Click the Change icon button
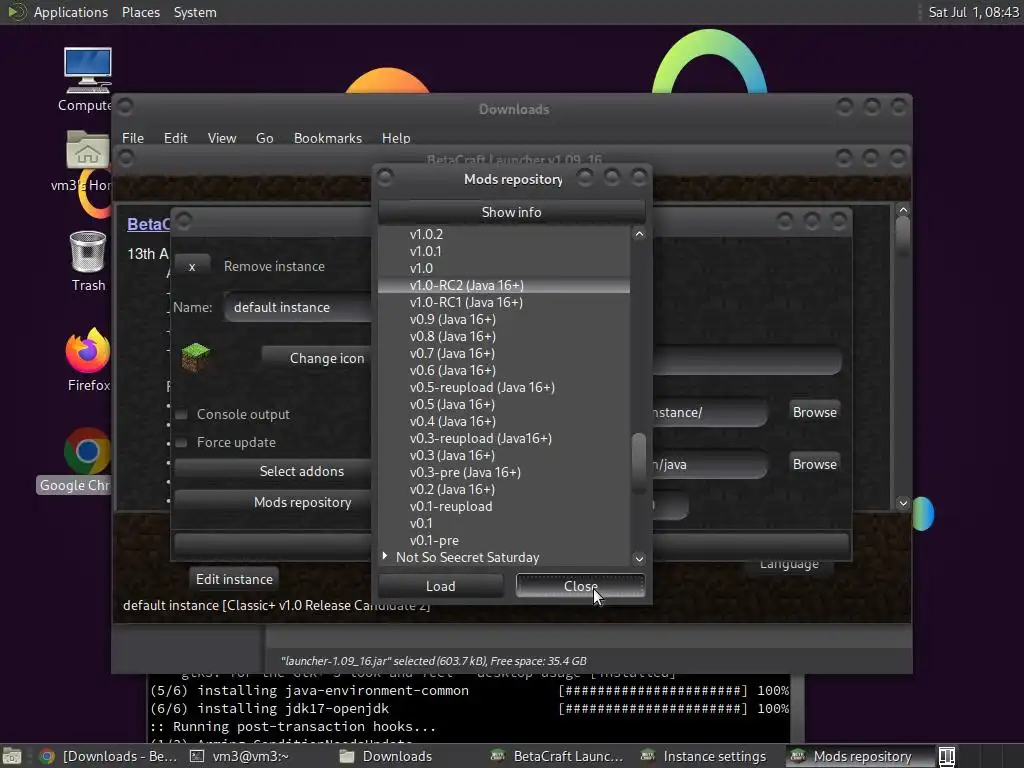Screen dimensions: 1024x768 coord(319,358)
